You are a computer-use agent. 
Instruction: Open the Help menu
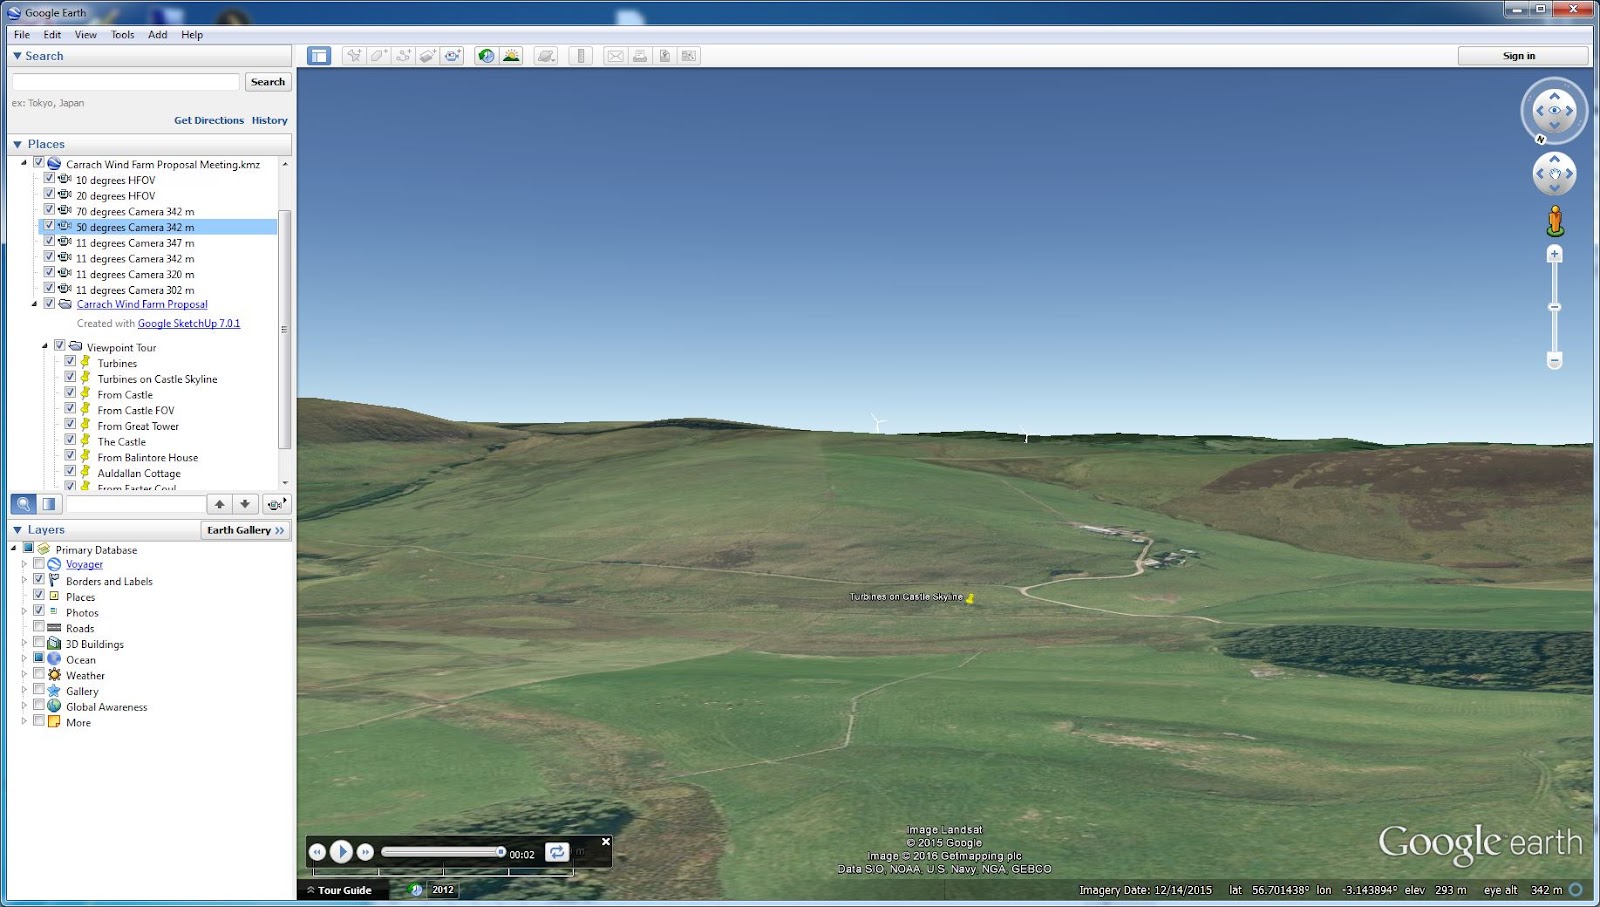coord(192,35)
